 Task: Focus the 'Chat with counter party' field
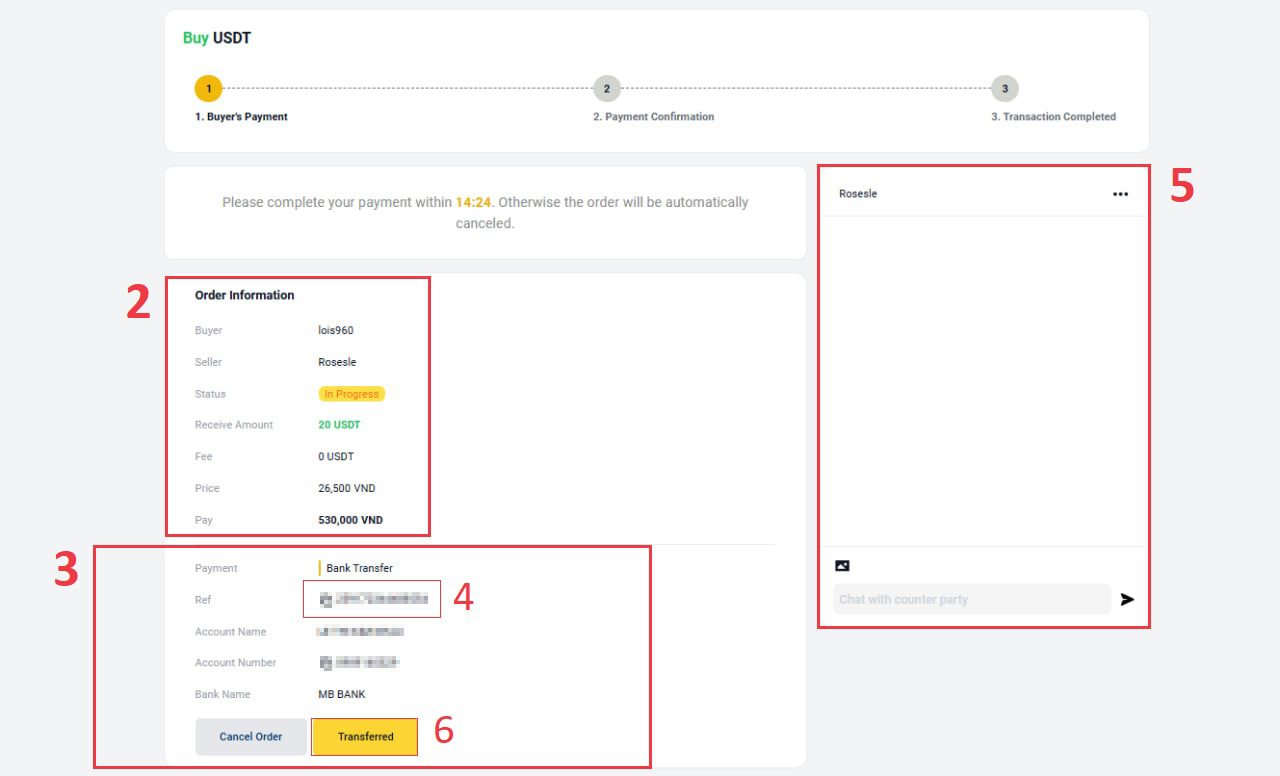click(972, 599)
